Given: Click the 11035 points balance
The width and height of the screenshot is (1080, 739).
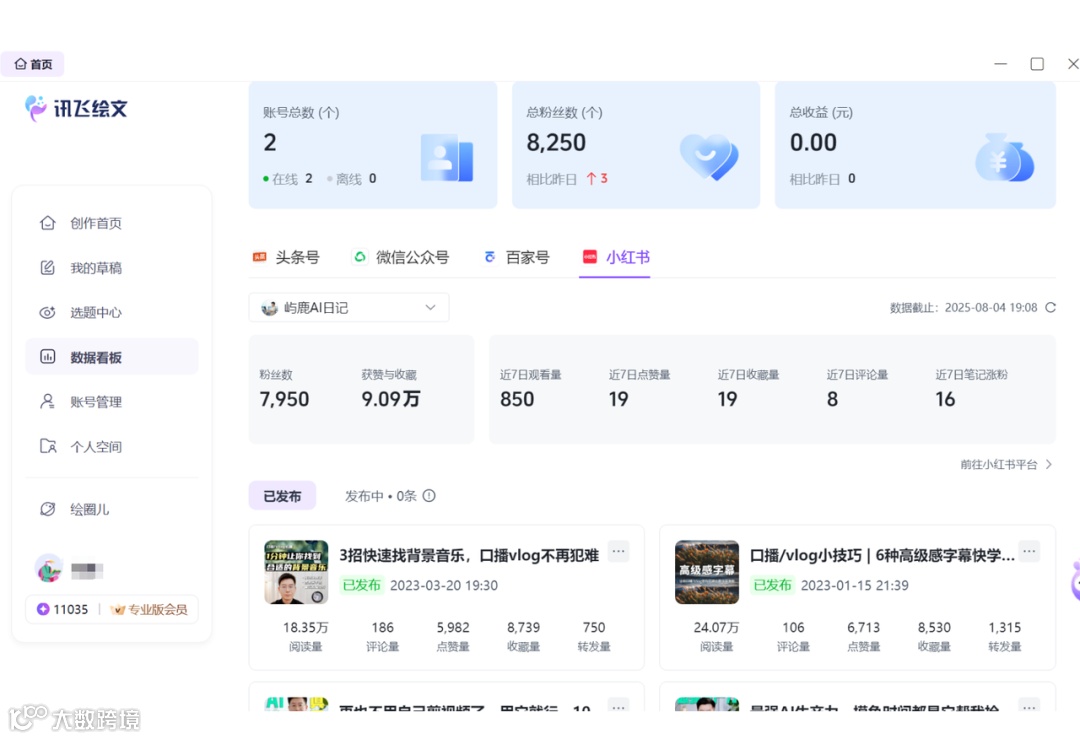Looking at the screenshot, I should (70, 610).
